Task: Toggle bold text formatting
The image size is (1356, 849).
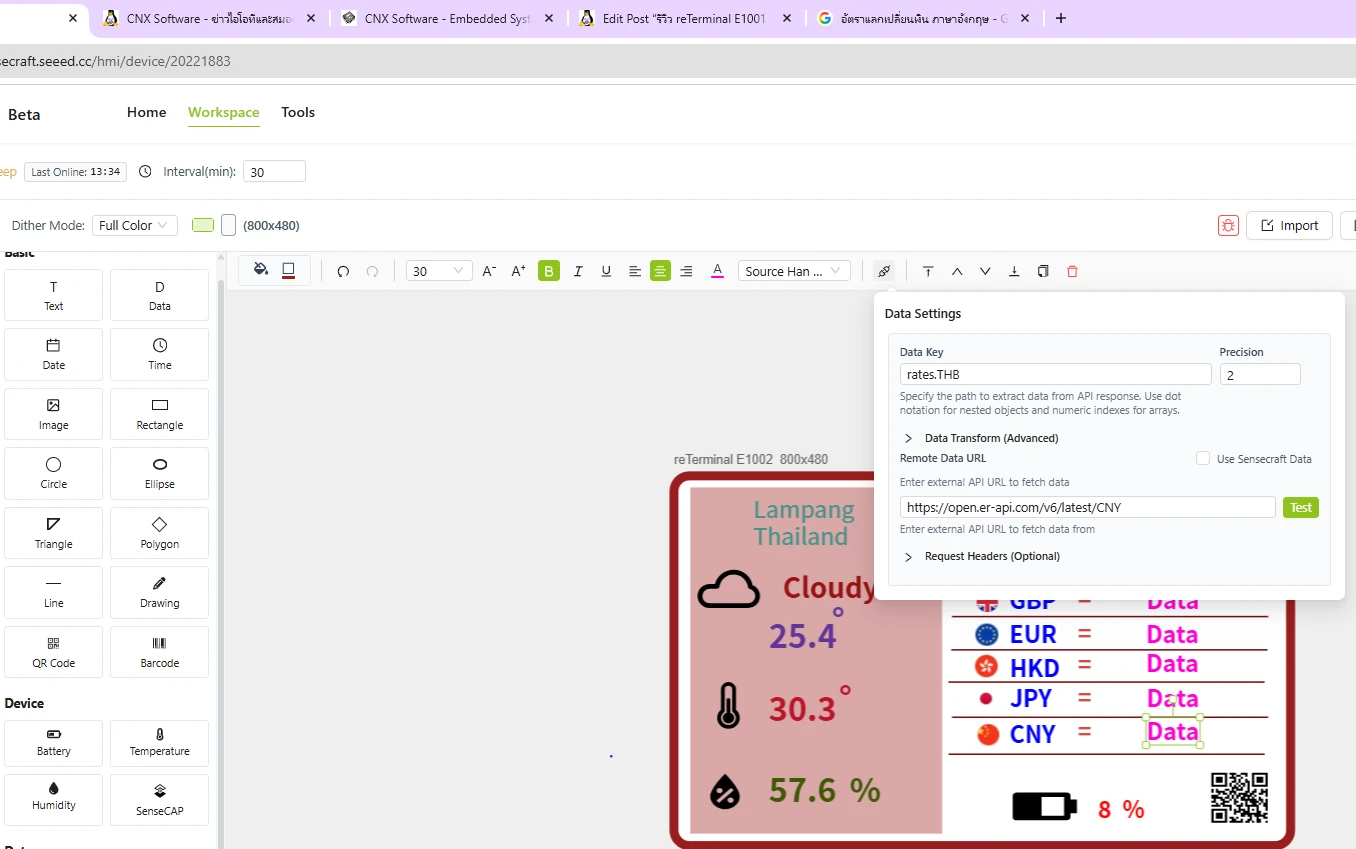Action: [549, 271]
